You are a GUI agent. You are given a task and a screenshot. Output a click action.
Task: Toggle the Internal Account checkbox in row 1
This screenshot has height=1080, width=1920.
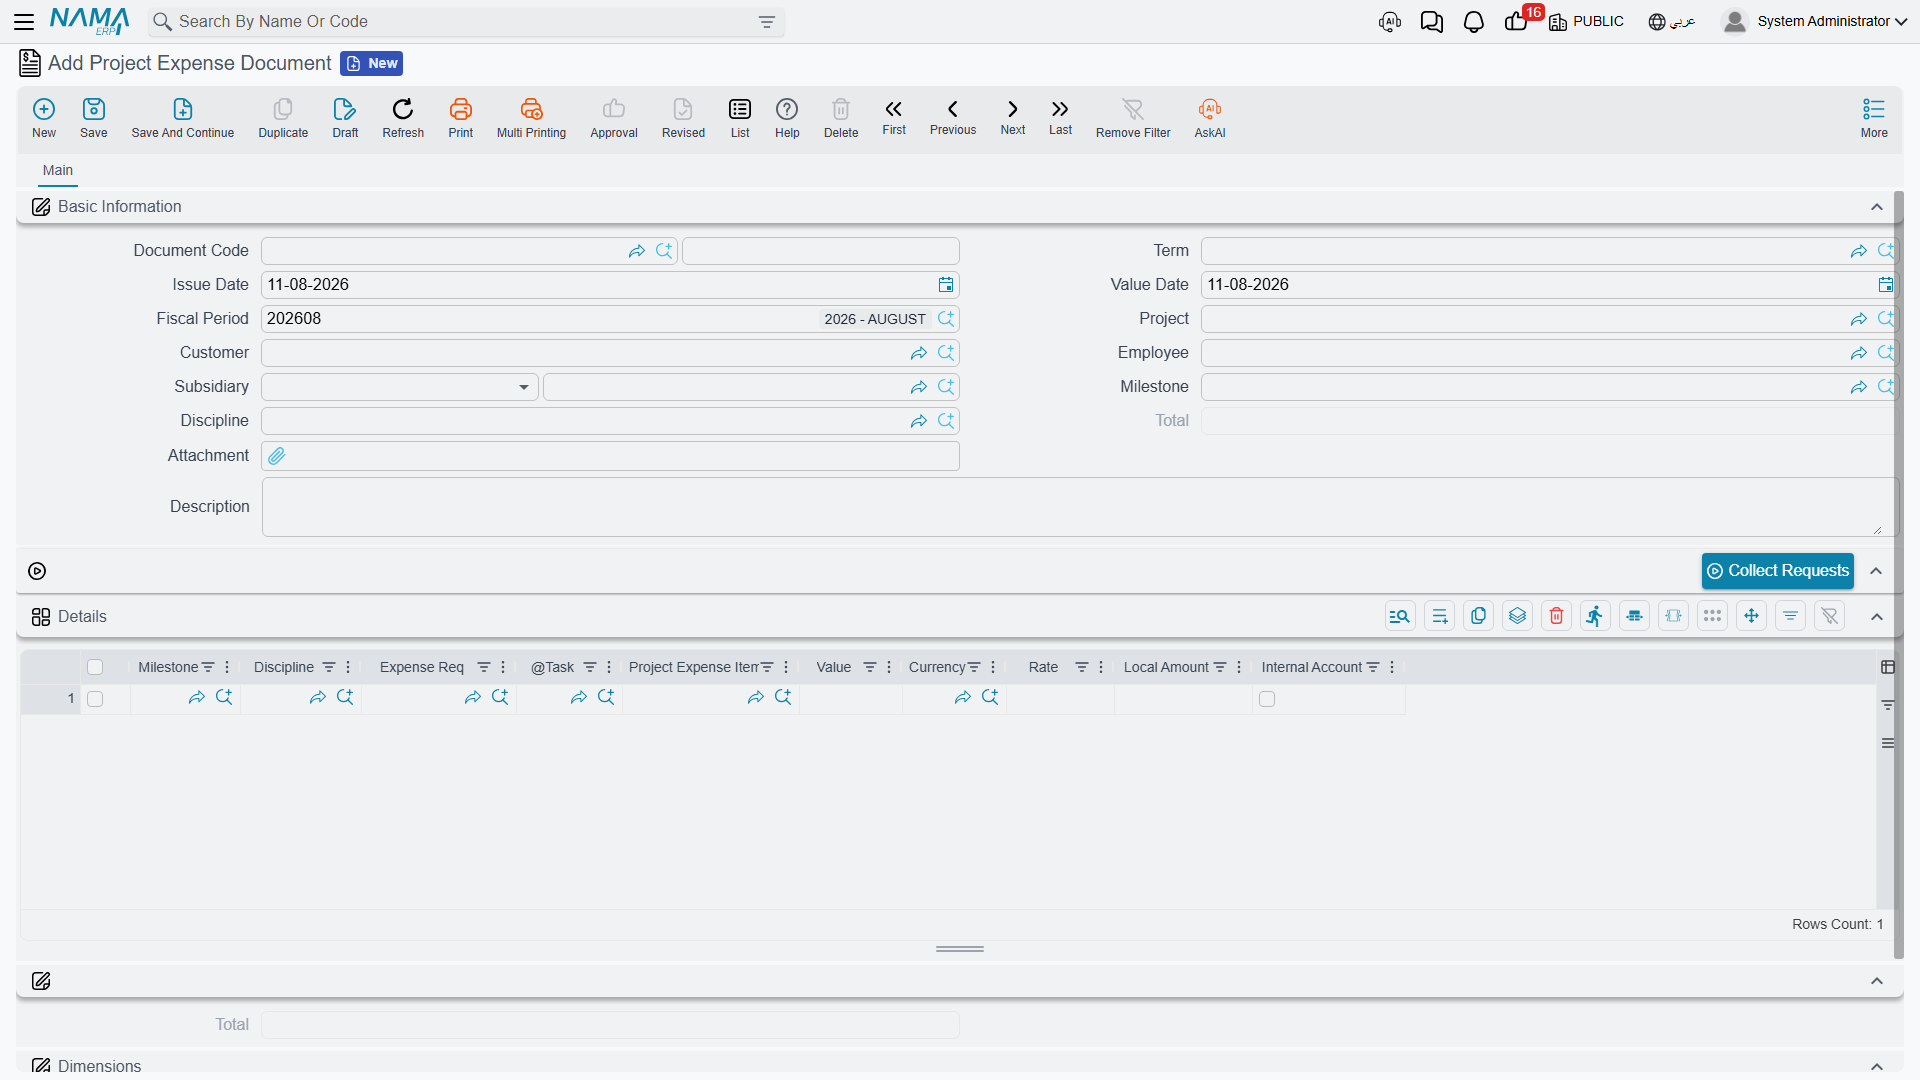pos(1267,699)
